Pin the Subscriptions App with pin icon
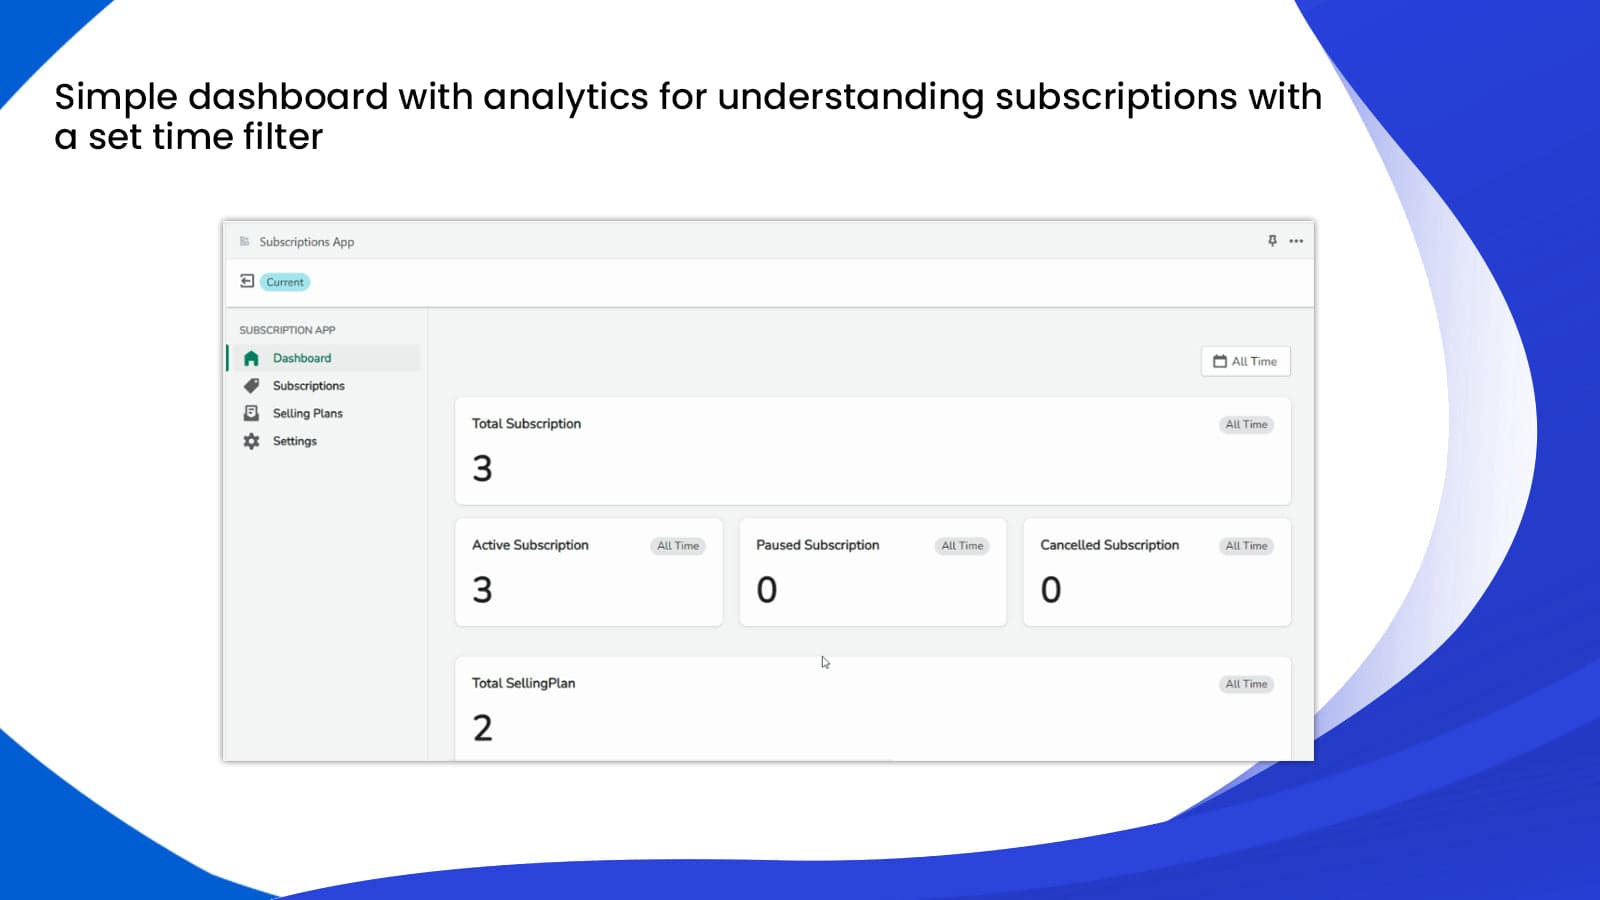1600x900 pixels. point(1272,241)
